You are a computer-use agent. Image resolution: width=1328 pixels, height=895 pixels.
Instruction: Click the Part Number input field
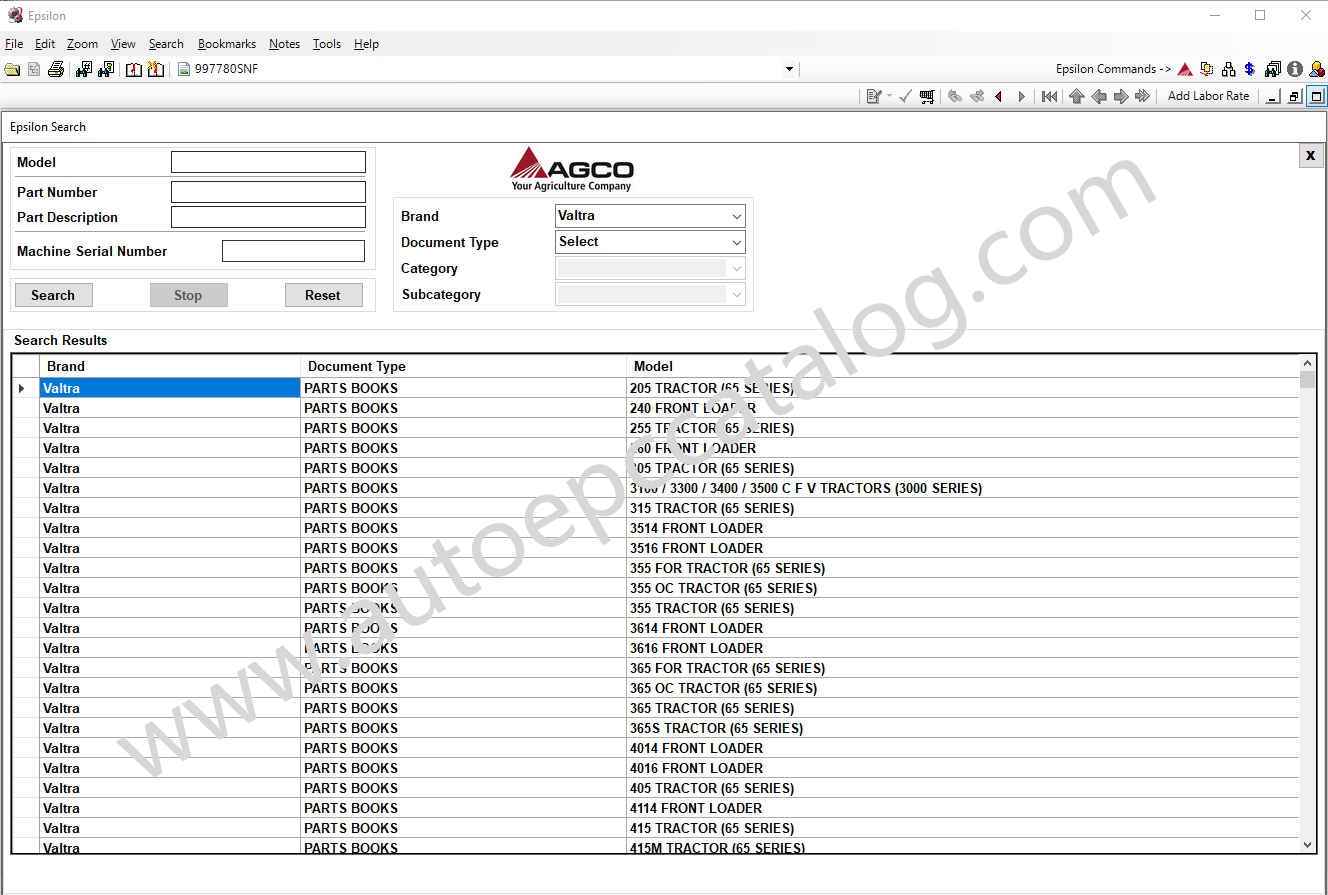click(x=268, y=192)
